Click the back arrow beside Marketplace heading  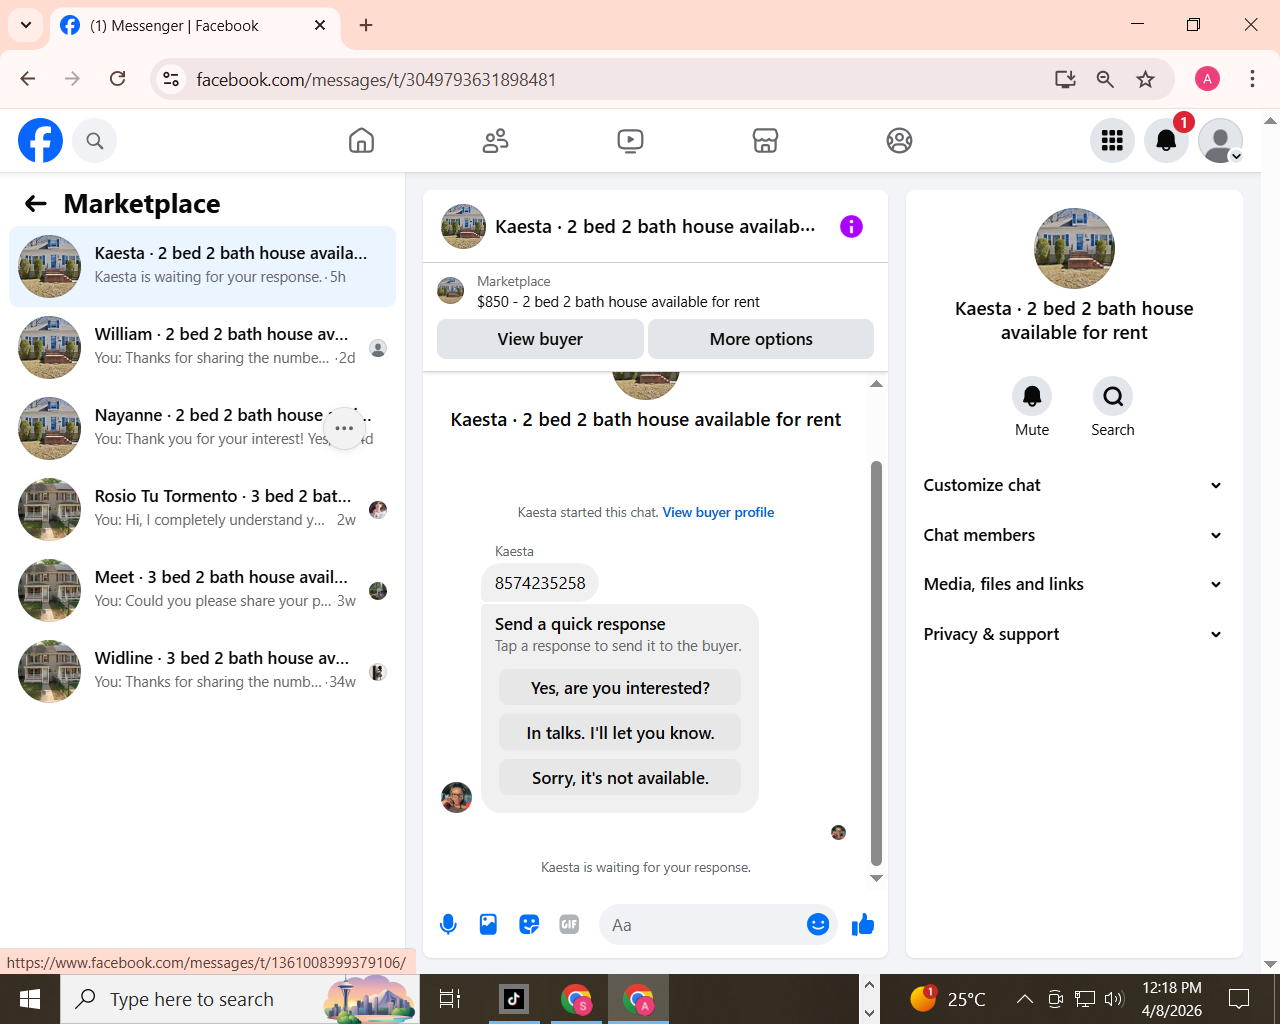(x=36, y=204)
